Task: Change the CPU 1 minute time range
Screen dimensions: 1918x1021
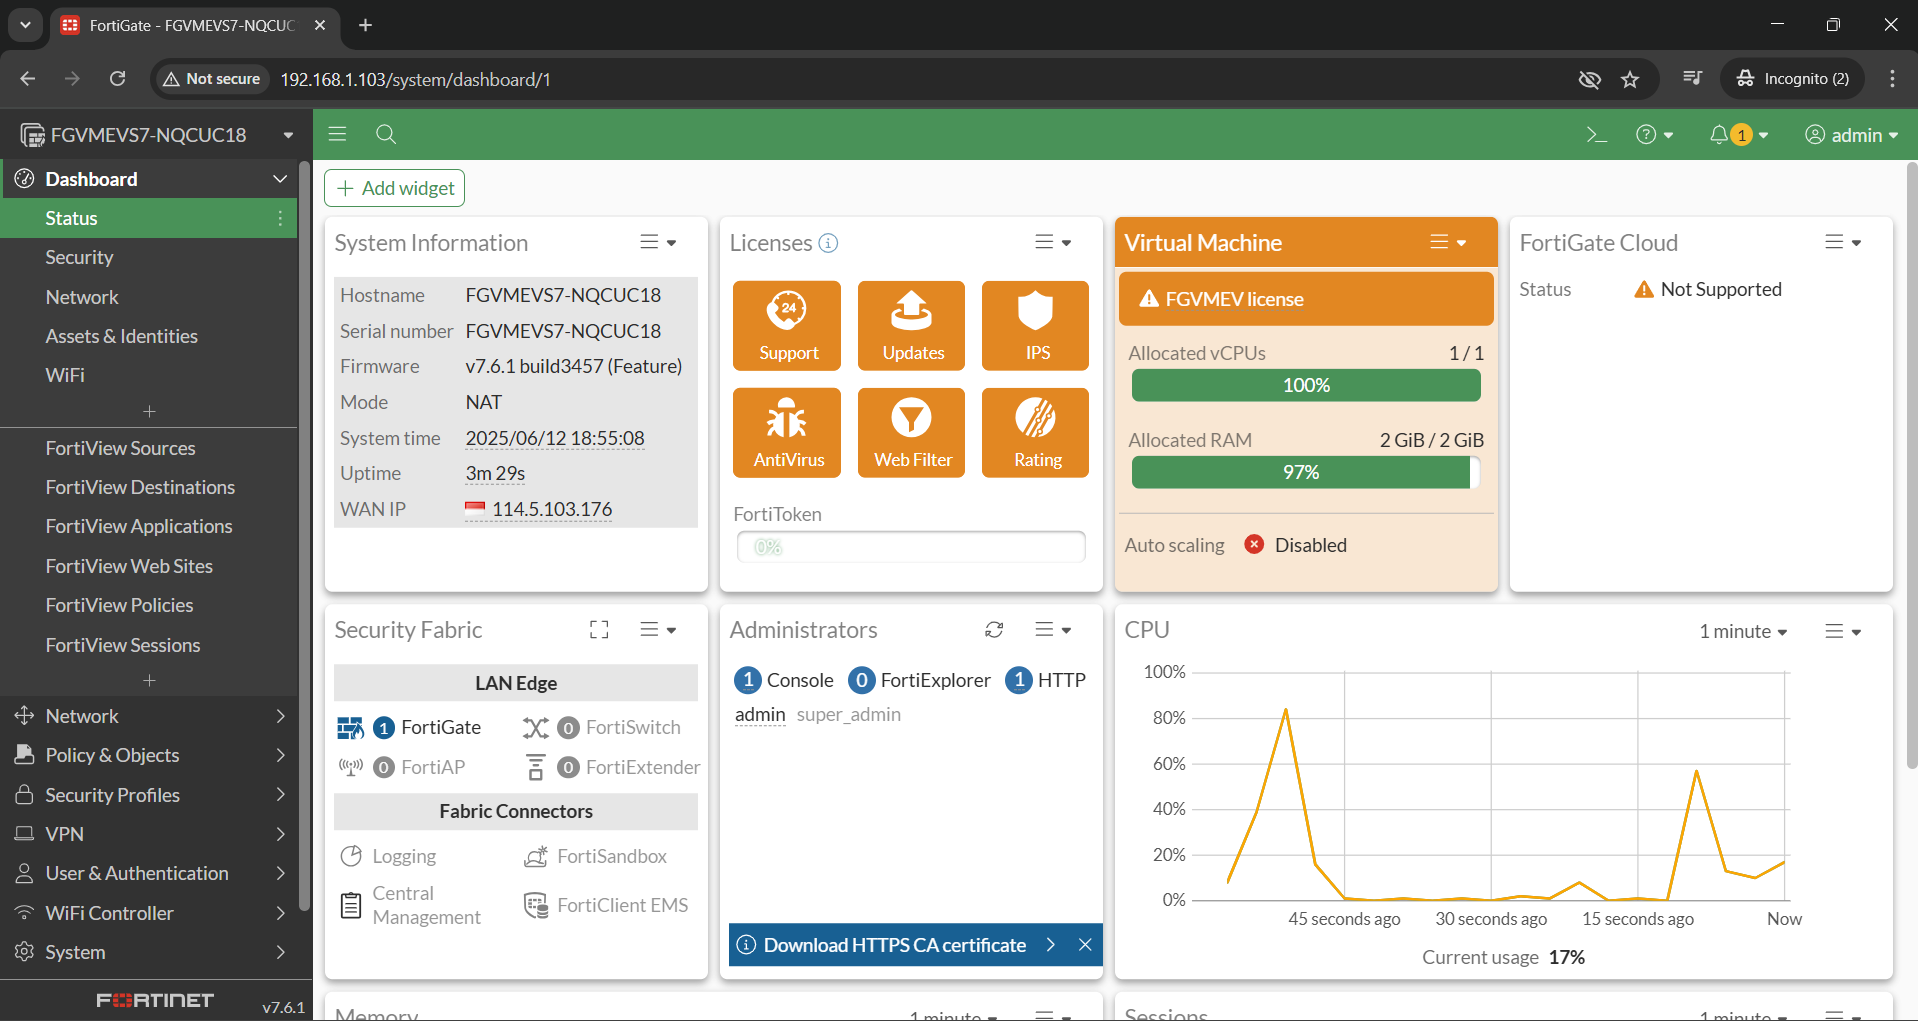Action: tap(1743, 631)
